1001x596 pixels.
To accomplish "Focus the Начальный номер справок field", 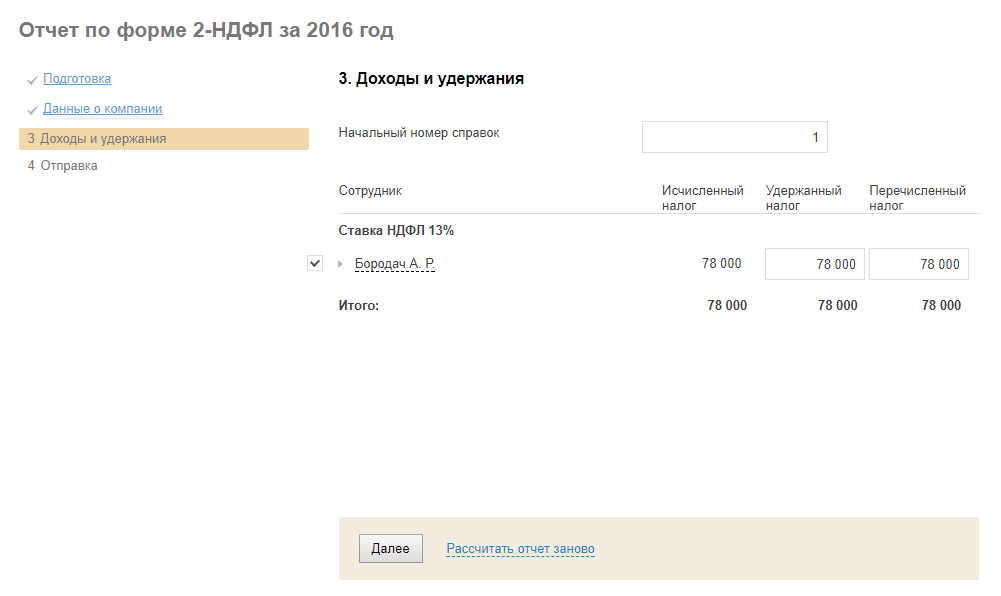I will pos(734,137).
